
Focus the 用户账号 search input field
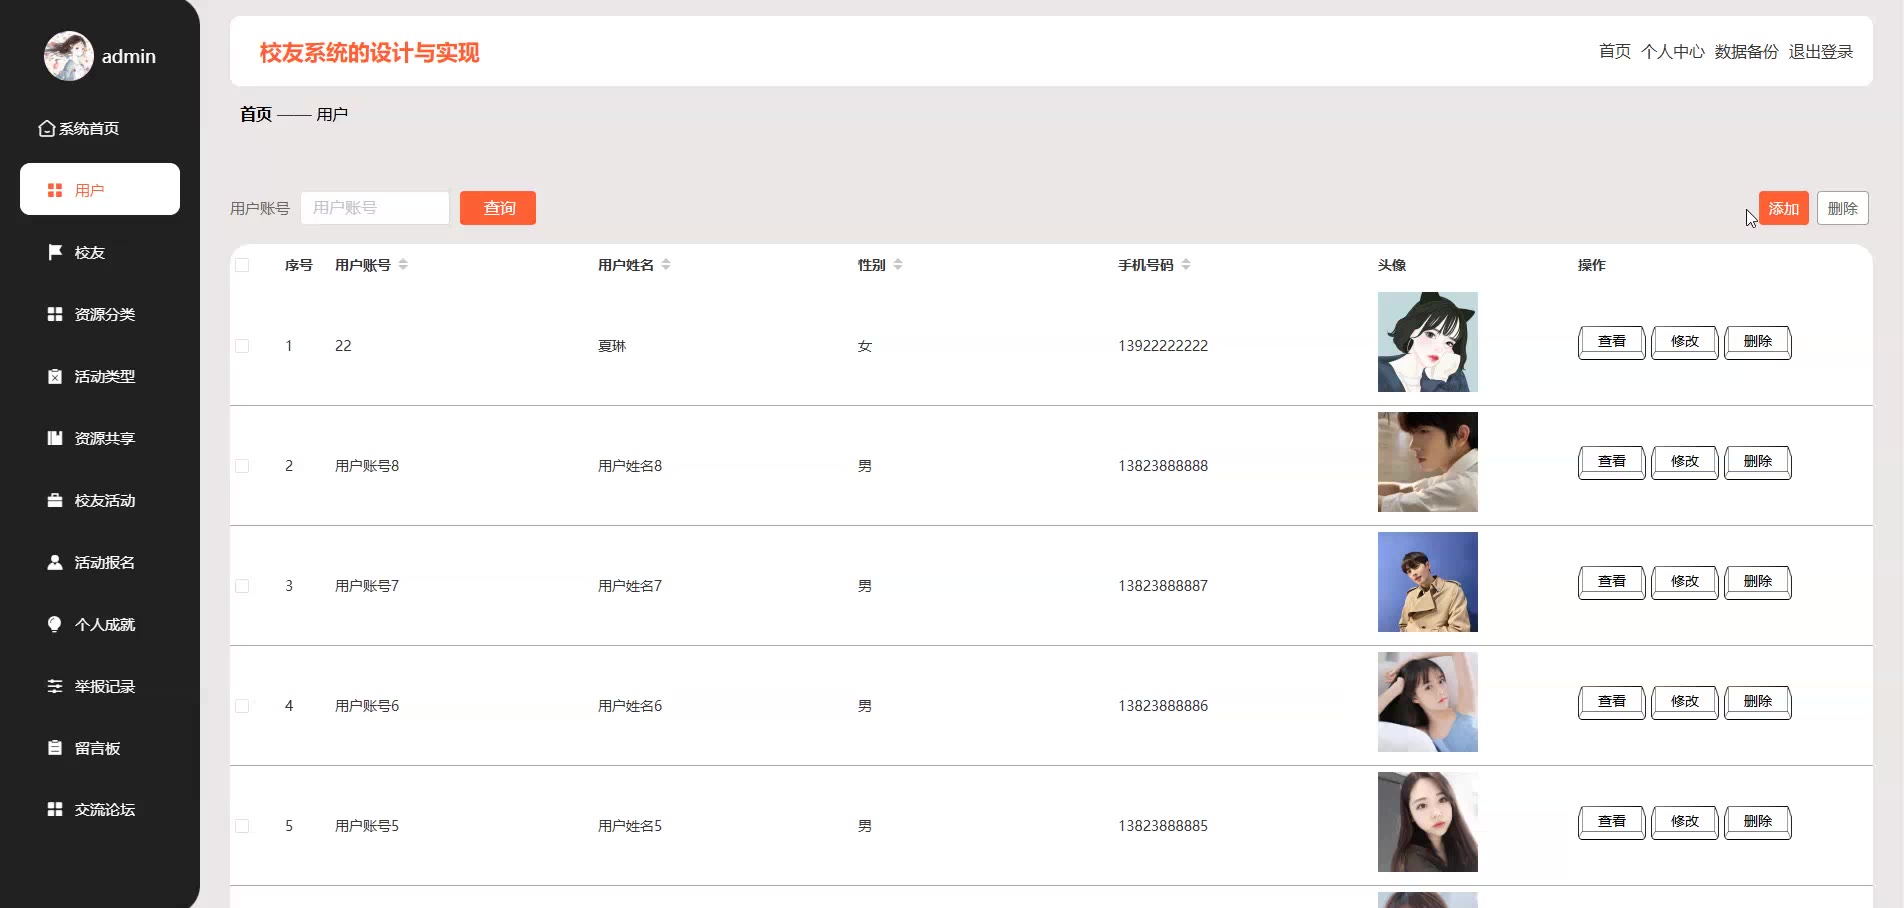[x=375, y=208]
